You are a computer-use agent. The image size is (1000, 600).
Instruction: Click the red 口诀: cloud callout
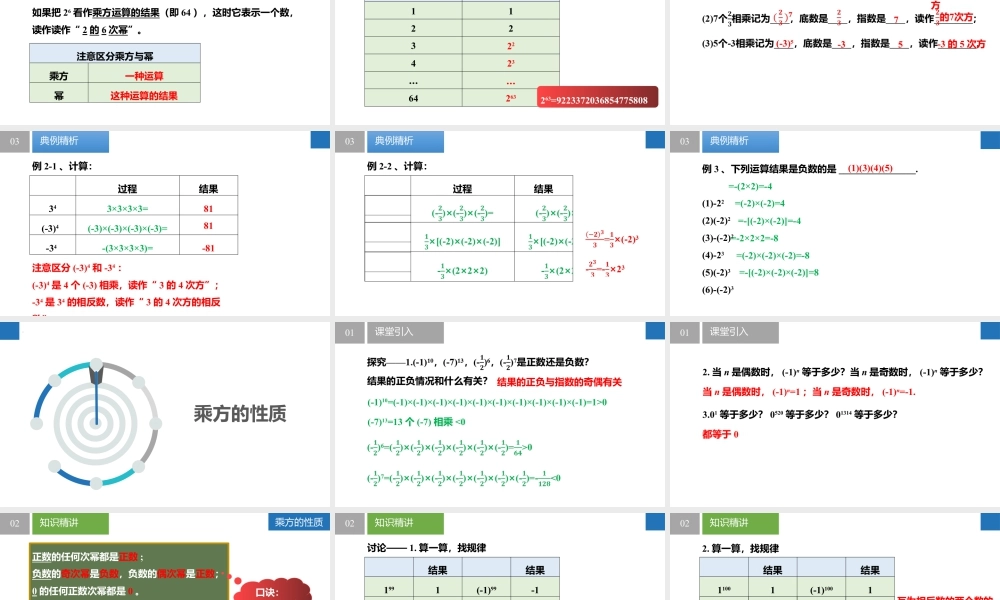pyautogui.click(x=273, y=590)
